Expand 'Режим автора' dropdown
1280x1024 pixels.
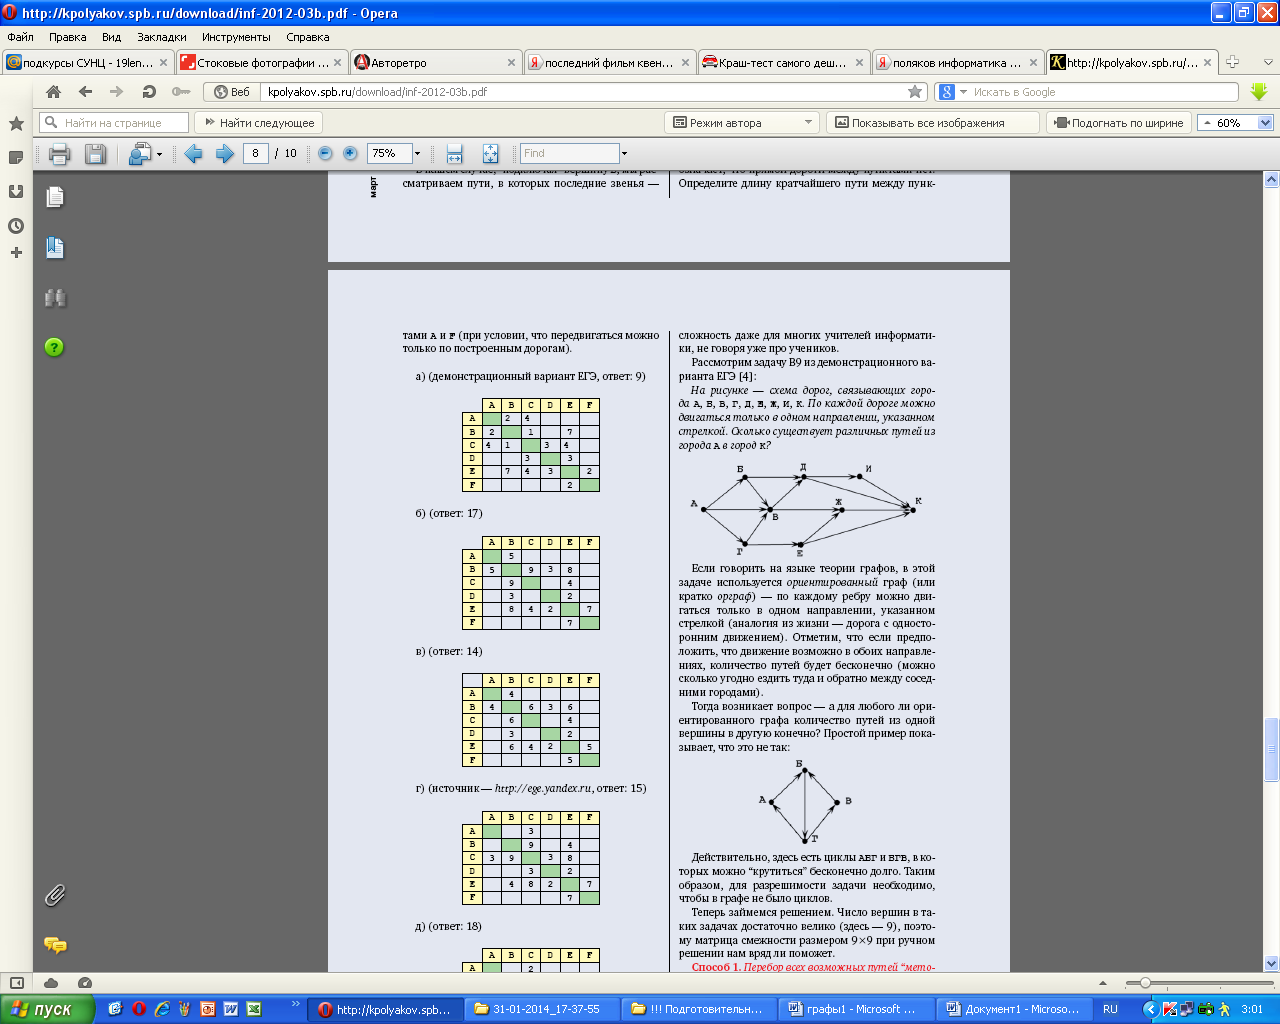(x=810, y=123)
